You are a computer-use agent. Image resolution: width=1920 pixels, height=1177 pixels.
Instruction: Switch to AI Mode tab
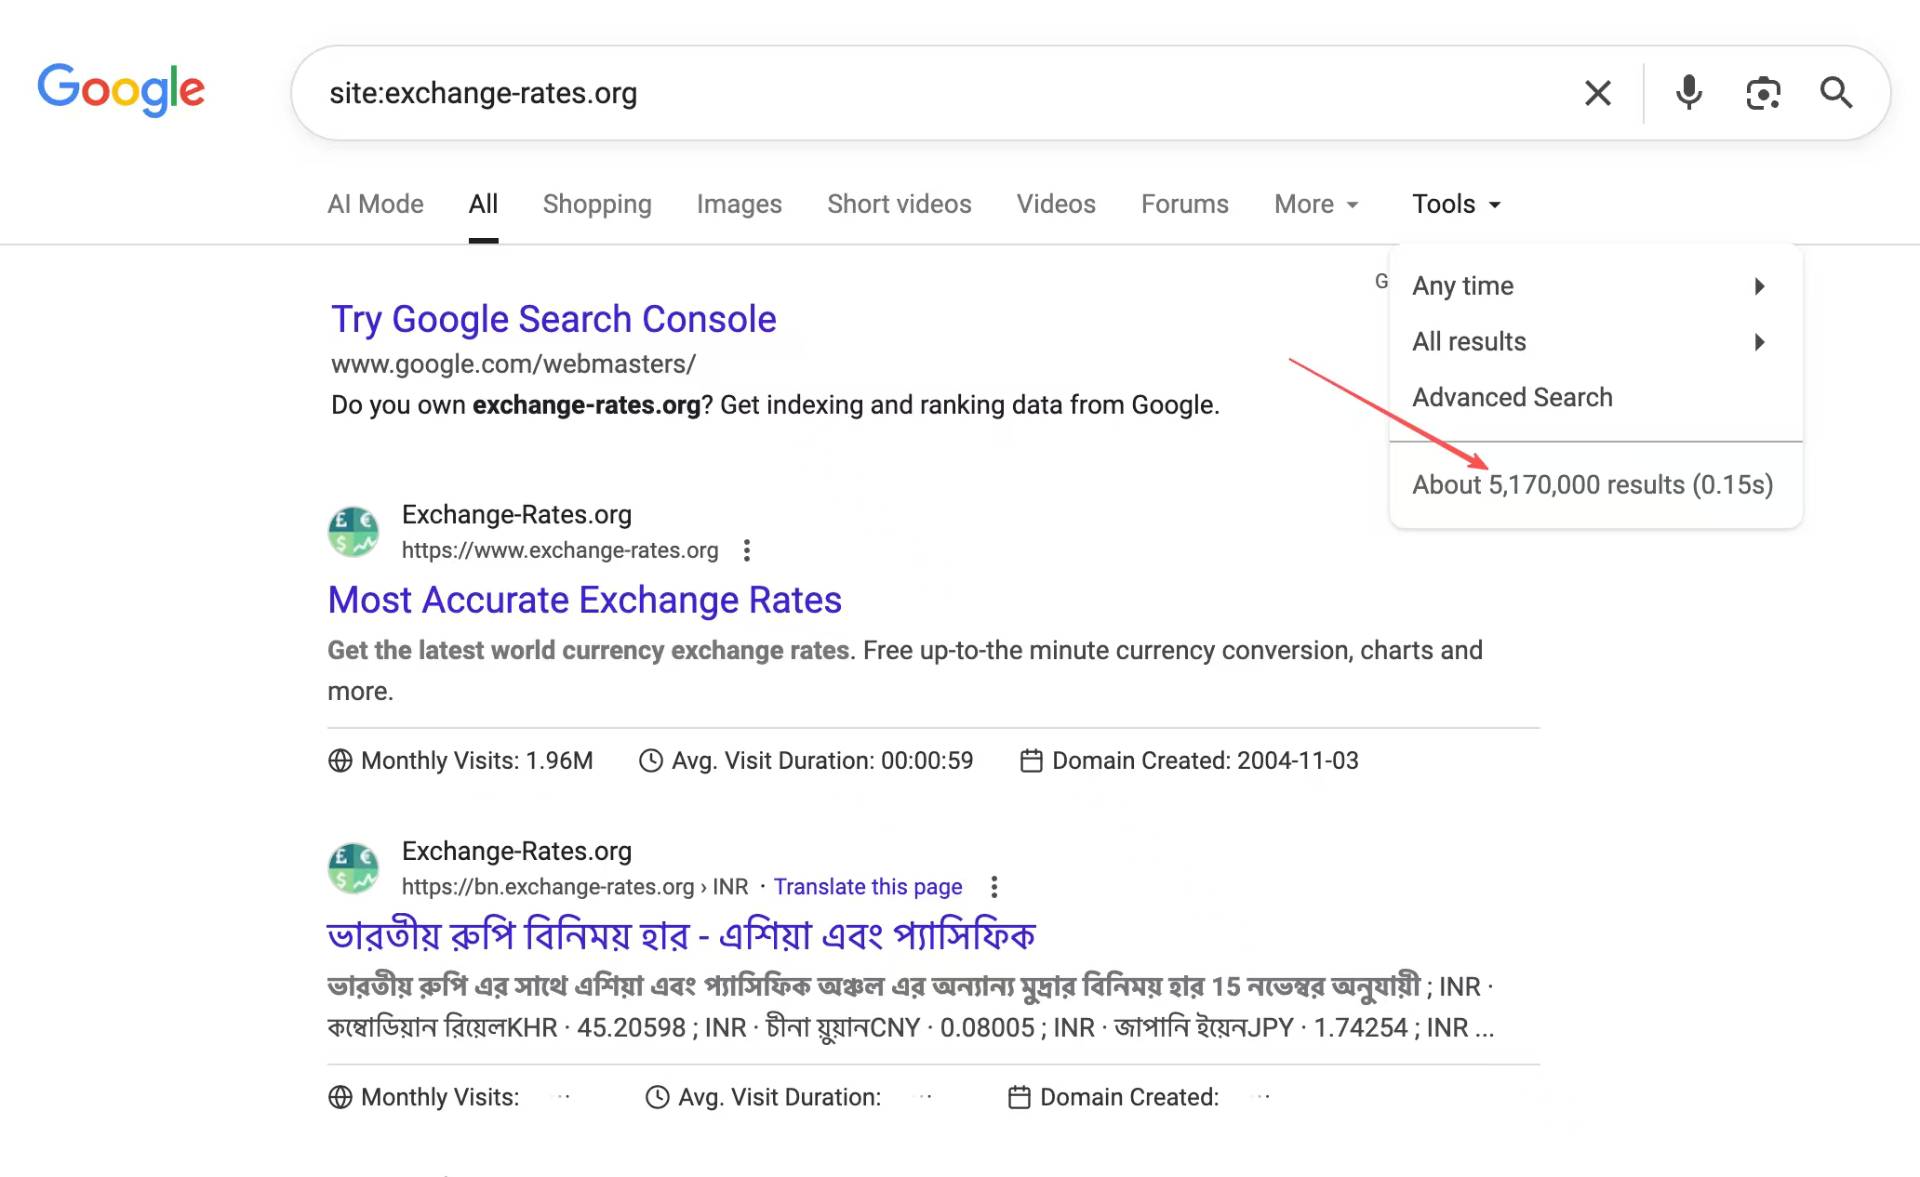click(376, 204)
